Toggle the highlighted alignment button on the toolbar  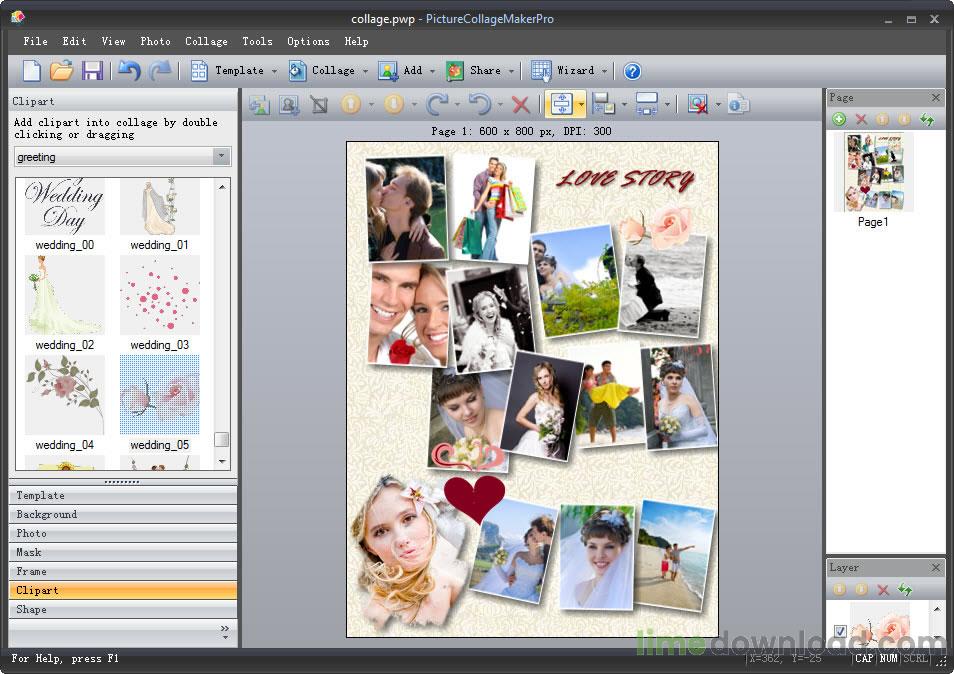tap(562, 104)
